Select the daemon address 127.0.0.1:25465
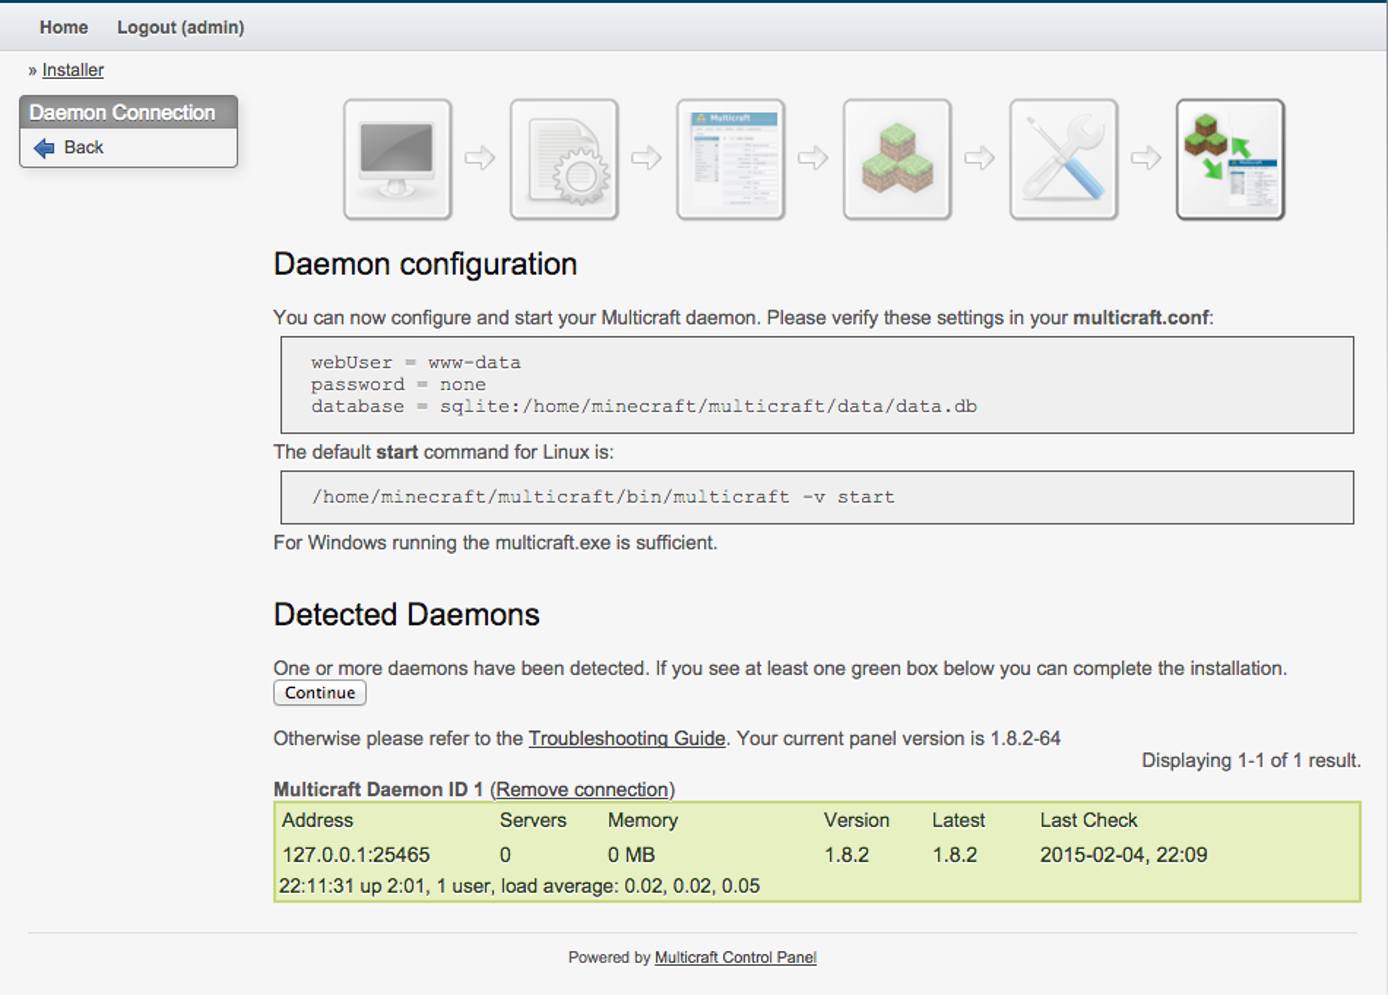The image size is (1388, 995). (x=356, y=855)
